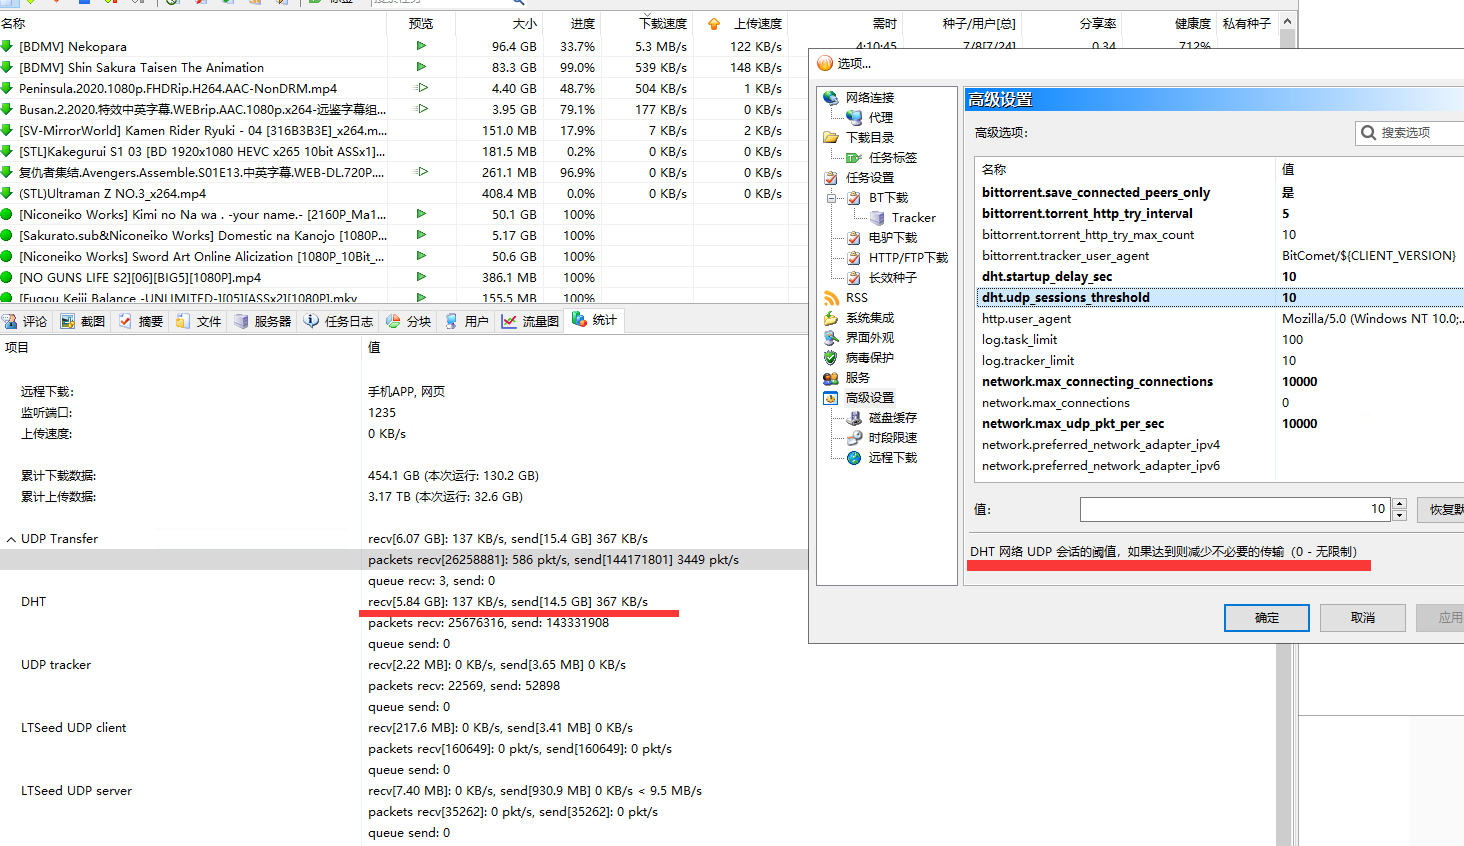Viewport: 1464px width, 846px height.
Task: Collapse the BT下载 tree node
Action: (x=831, y=198)
